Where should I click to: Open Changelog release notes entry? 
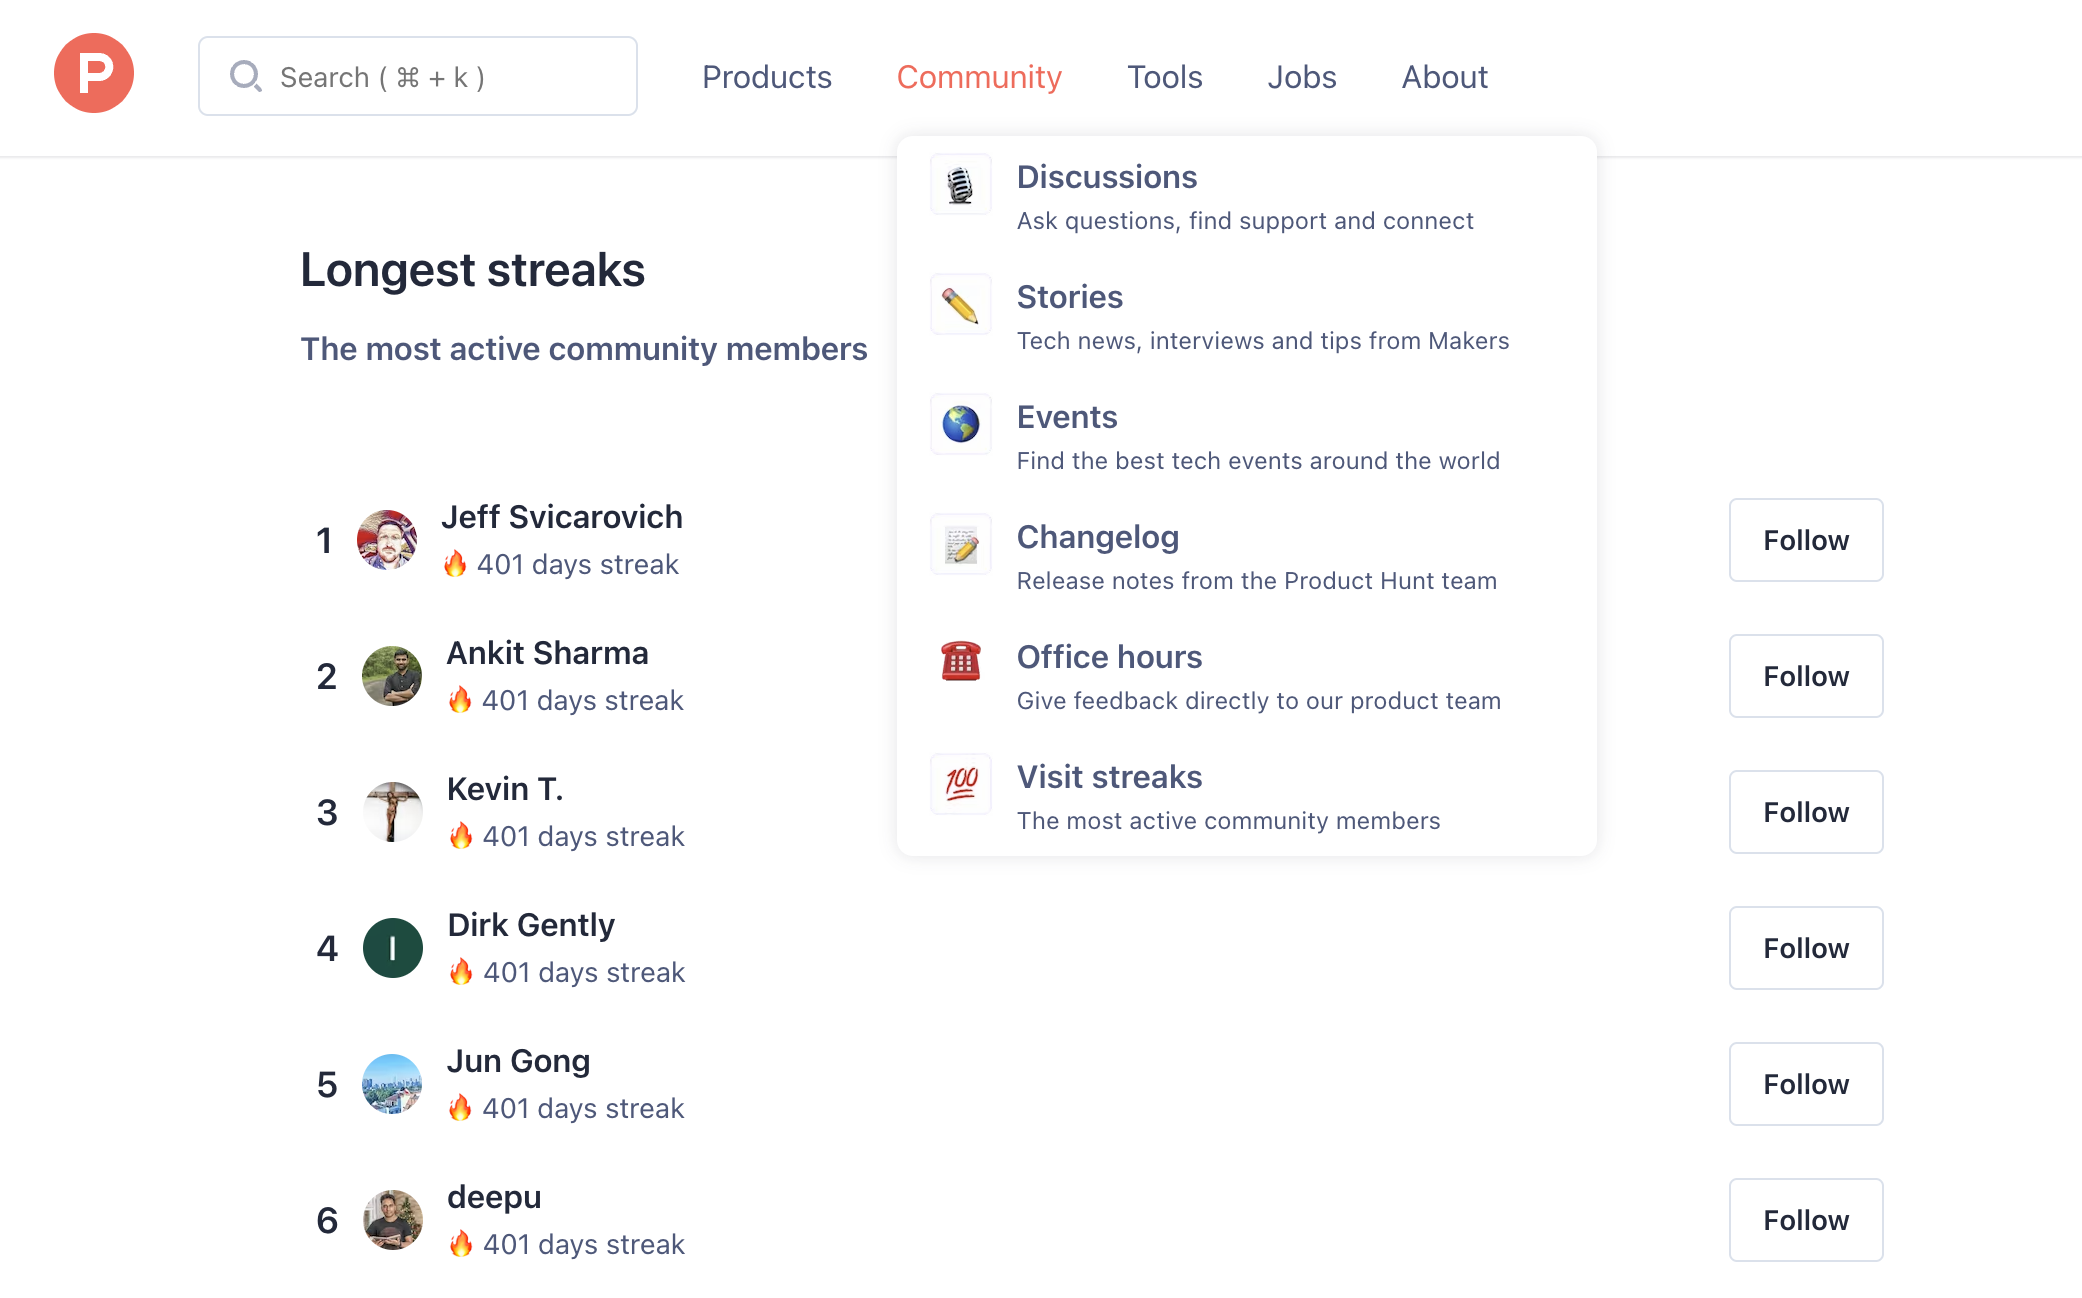pos(1097,537)
